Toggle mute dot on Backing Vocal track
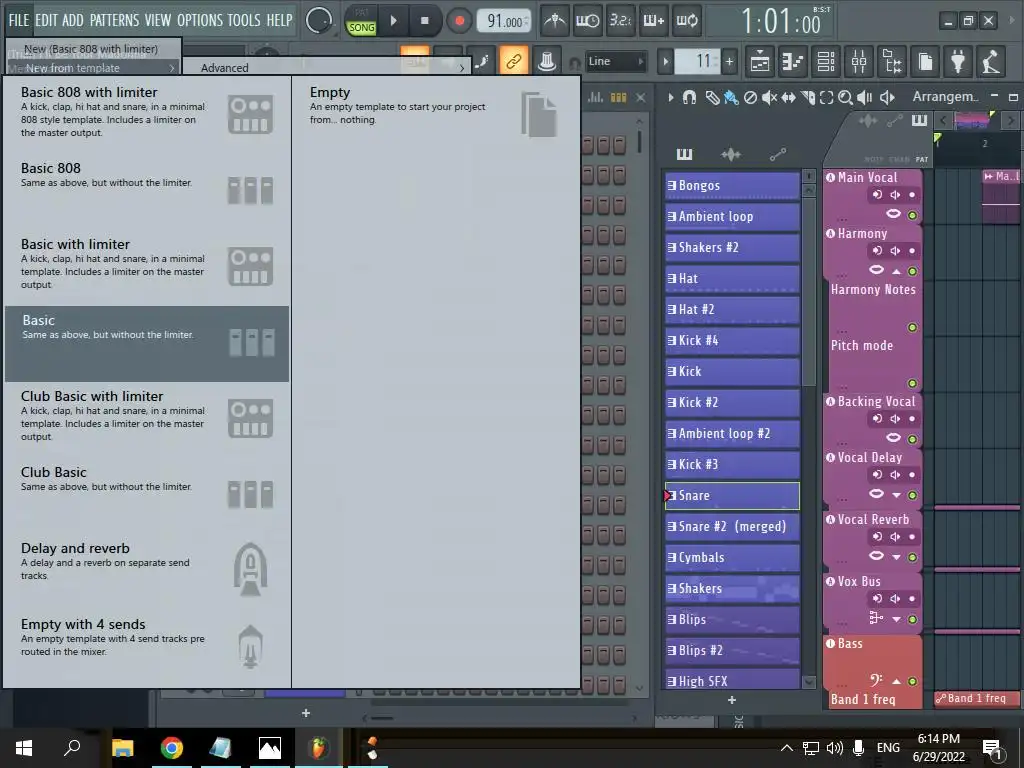 912,439
